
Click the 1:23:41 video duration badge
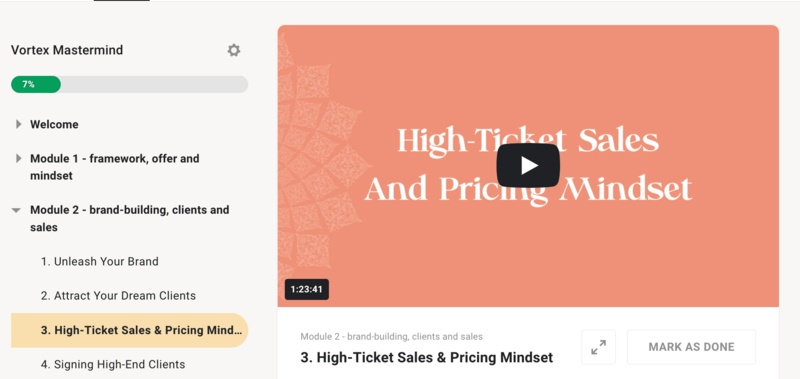[x=307, y=289]
